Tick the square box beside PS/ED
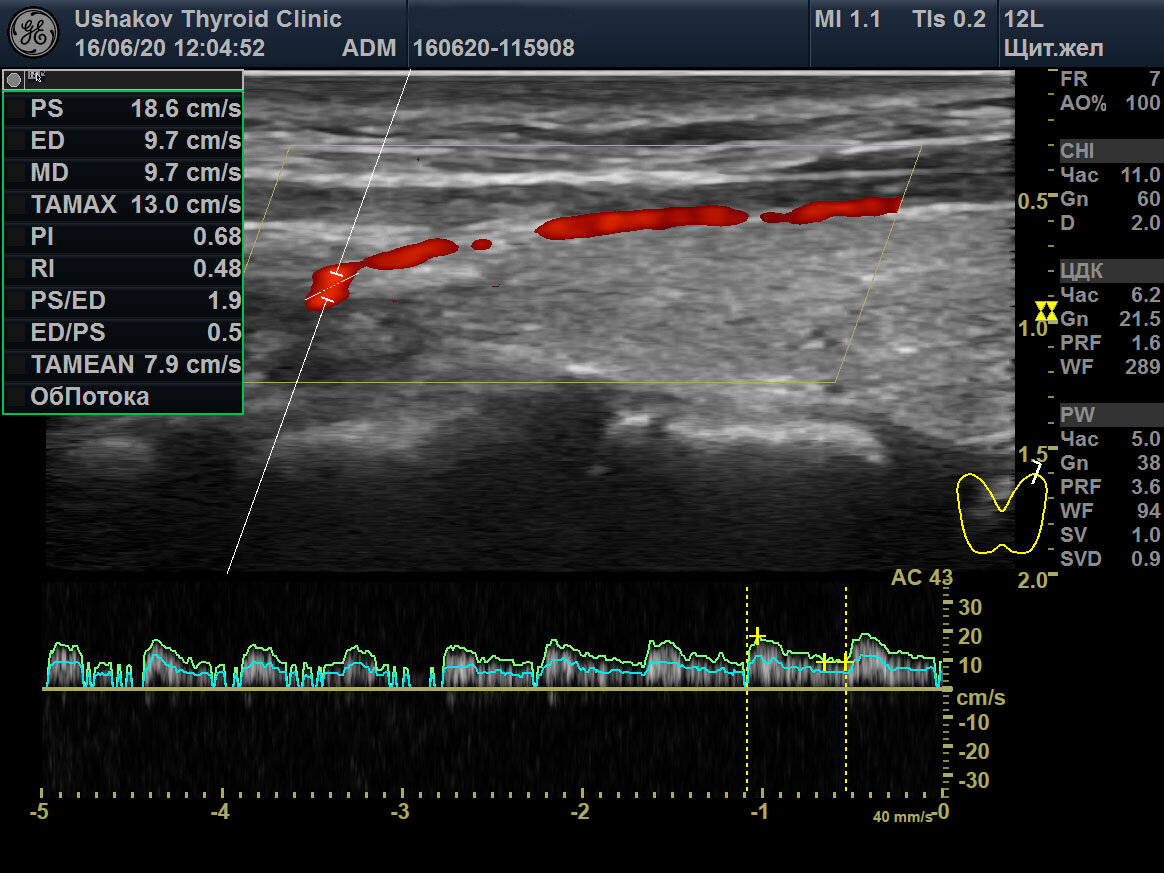 16,301
